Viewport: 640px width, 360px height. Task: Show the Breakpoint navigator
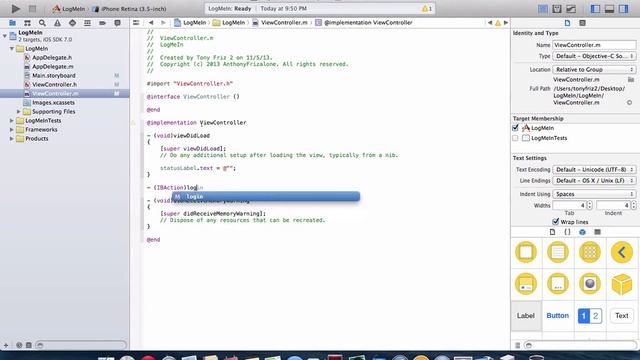(102, 23)
